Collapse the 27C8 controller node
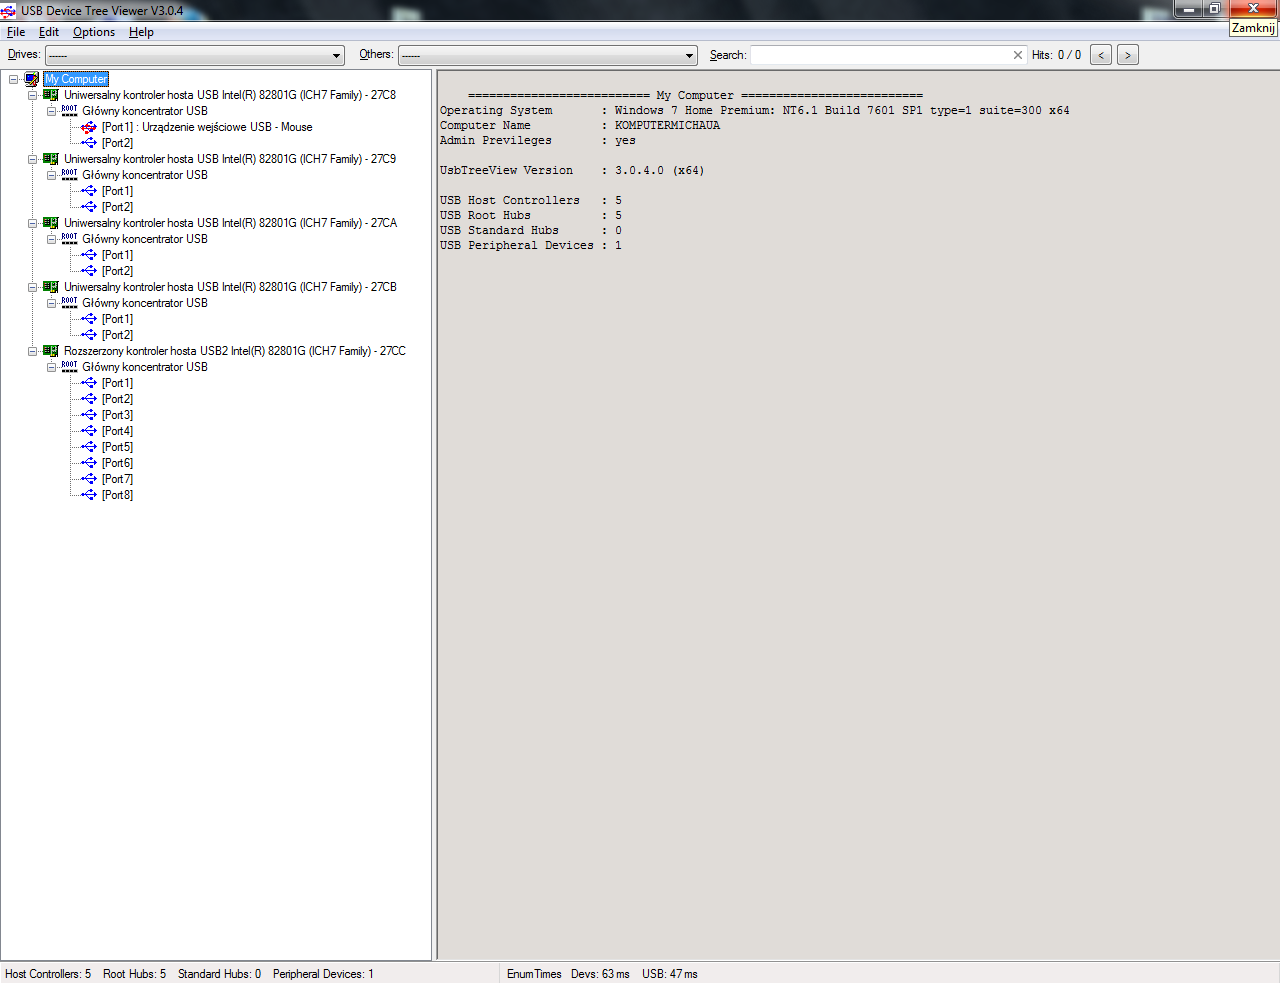The height and width of the screenshot is (984, 1280). pos(33,95)
